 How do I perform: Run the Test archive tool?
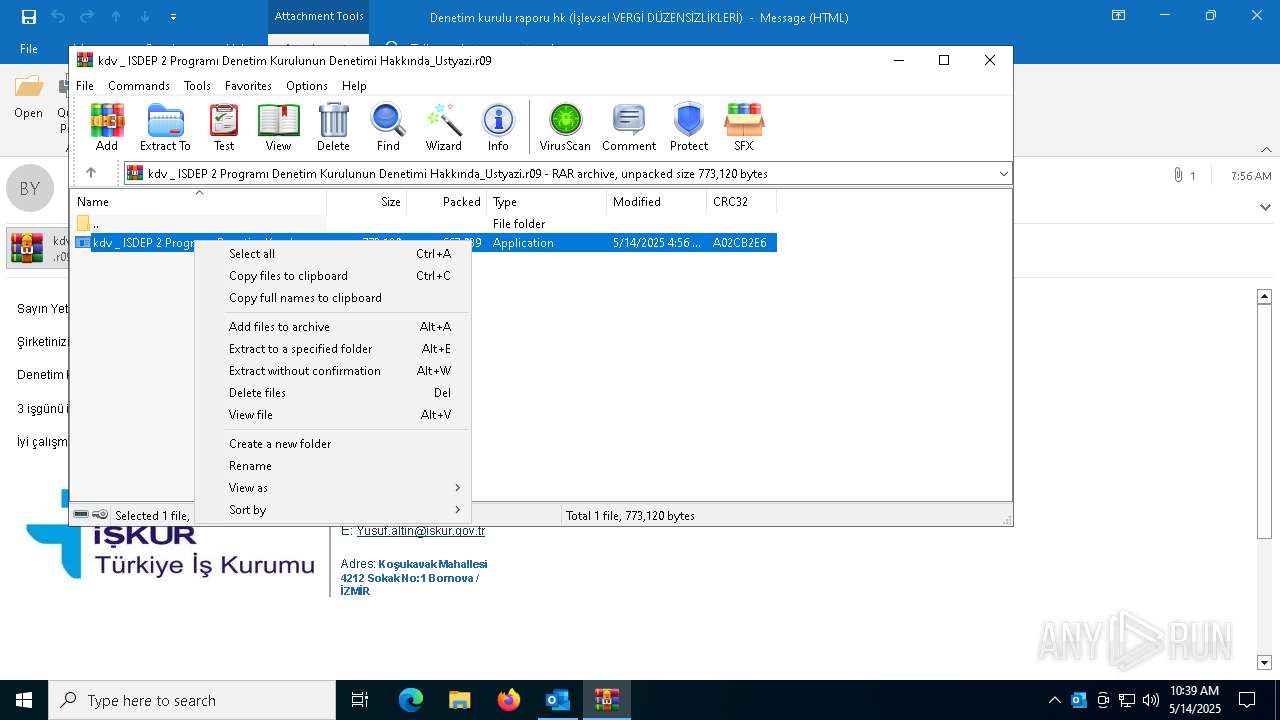[x=224, y=127]
